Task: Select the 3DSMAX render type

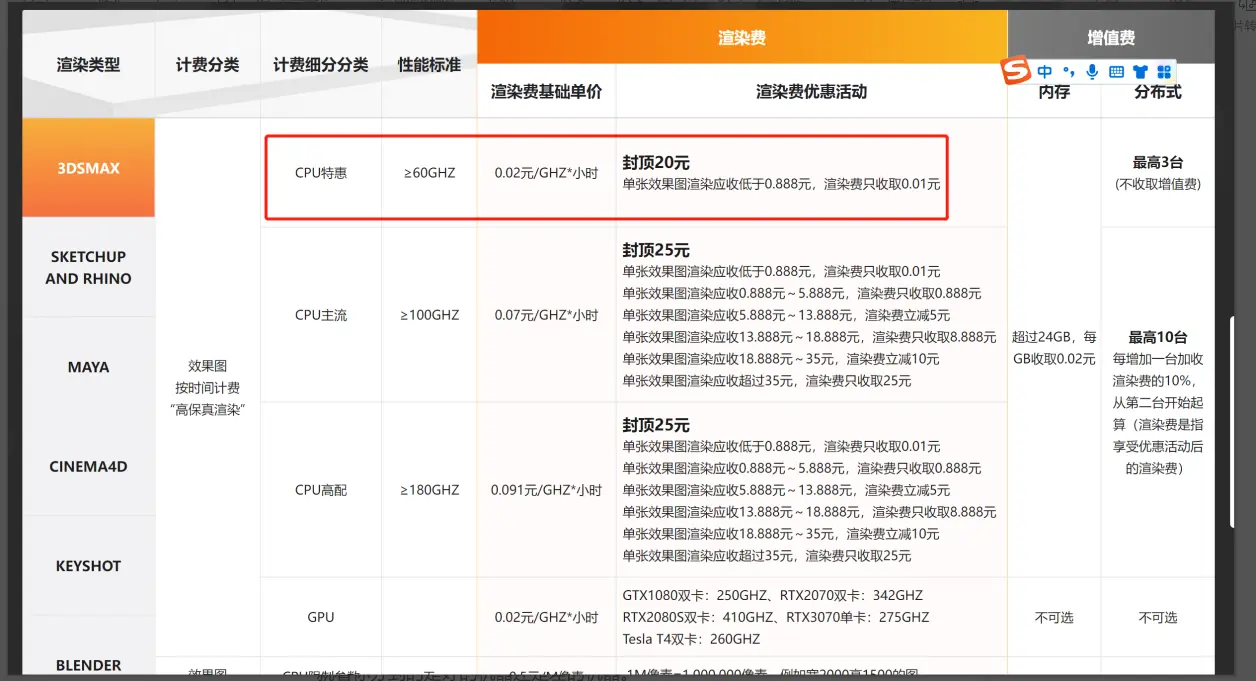Action: pos(88,168)
